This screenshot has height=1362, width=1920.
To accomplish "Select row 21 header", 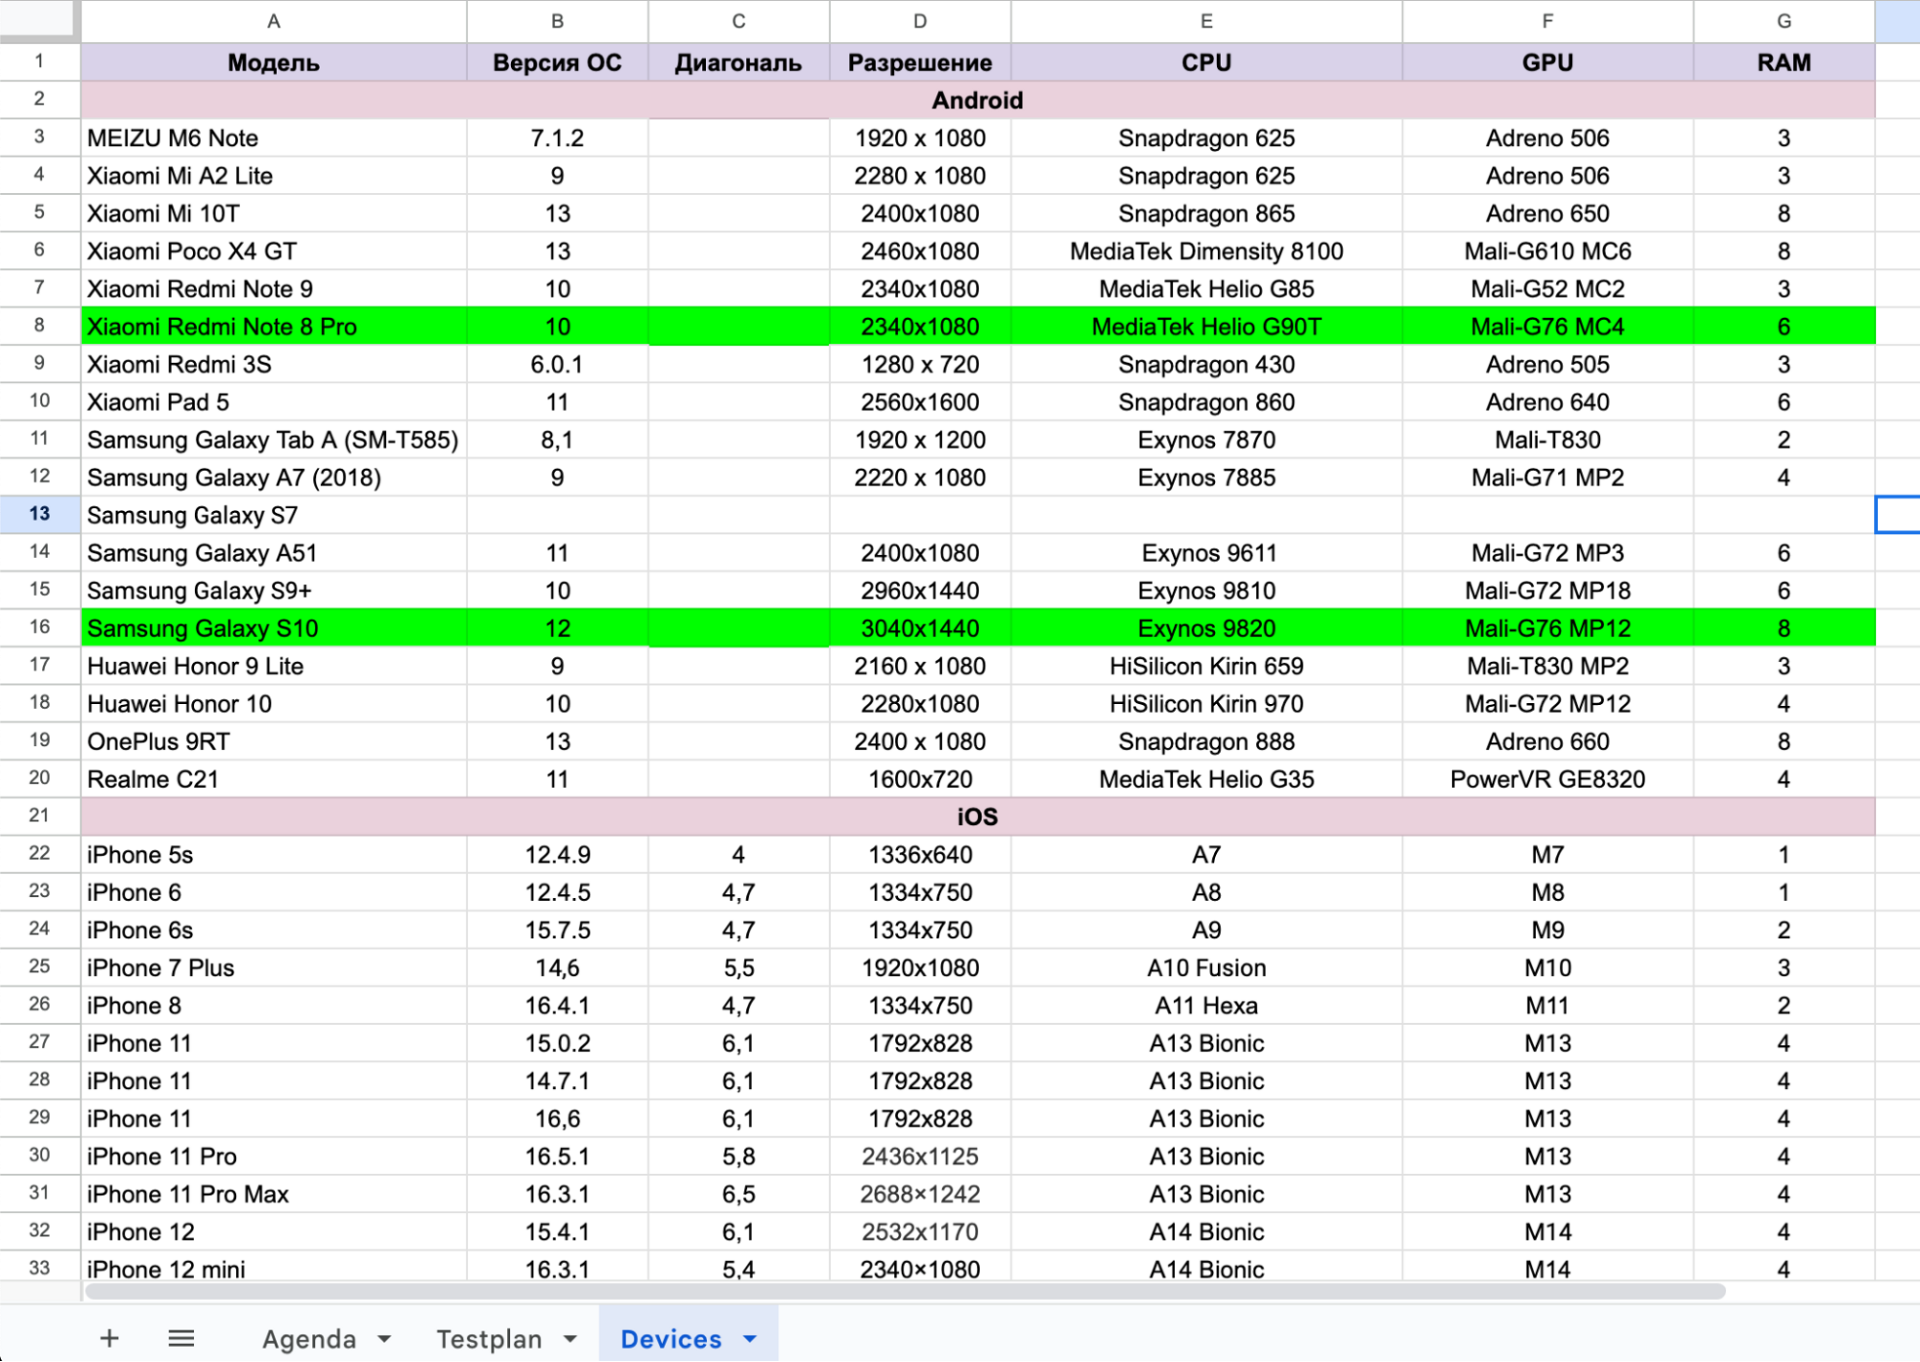I will point(39,816).
